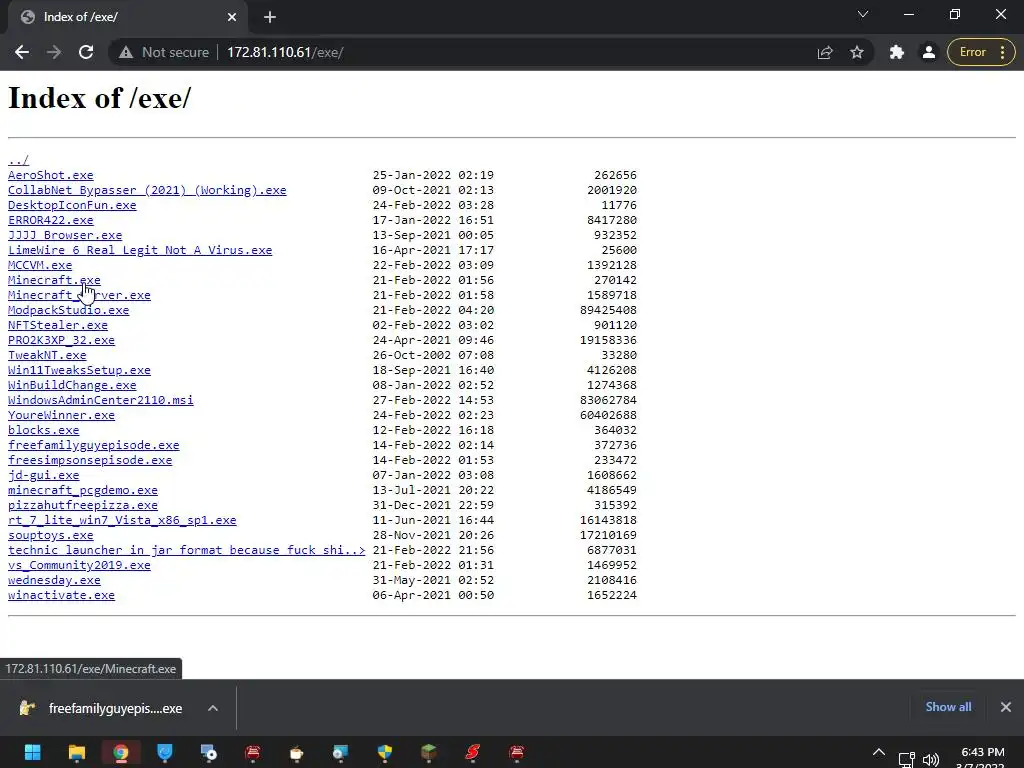Click freesimpsonsepisode.exe link
This screenshot has width=1024, height=768.
click(90, 460)
